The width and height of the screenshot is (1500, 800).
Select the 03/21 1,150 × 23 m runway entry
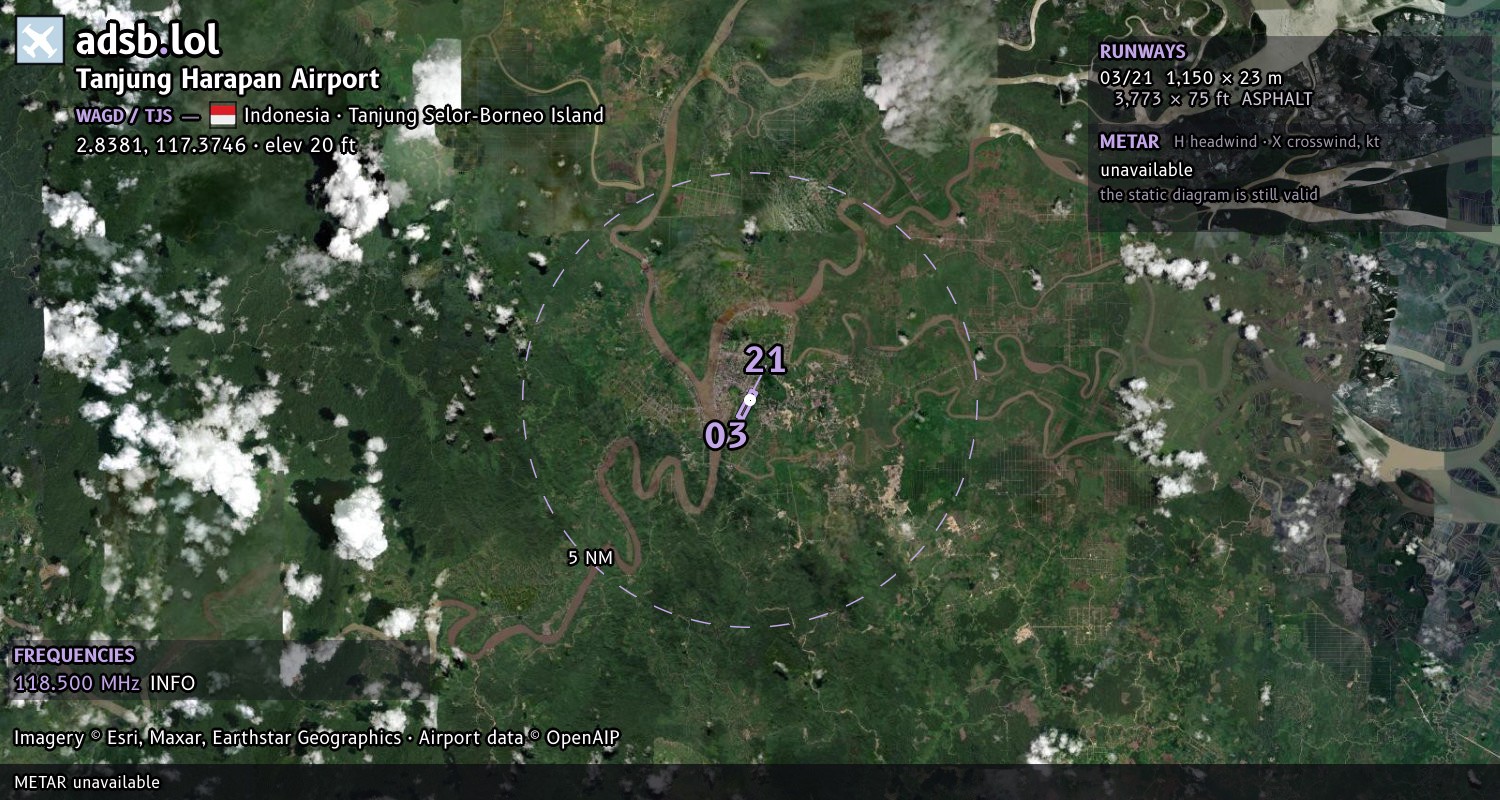[x=1191, y=77]
